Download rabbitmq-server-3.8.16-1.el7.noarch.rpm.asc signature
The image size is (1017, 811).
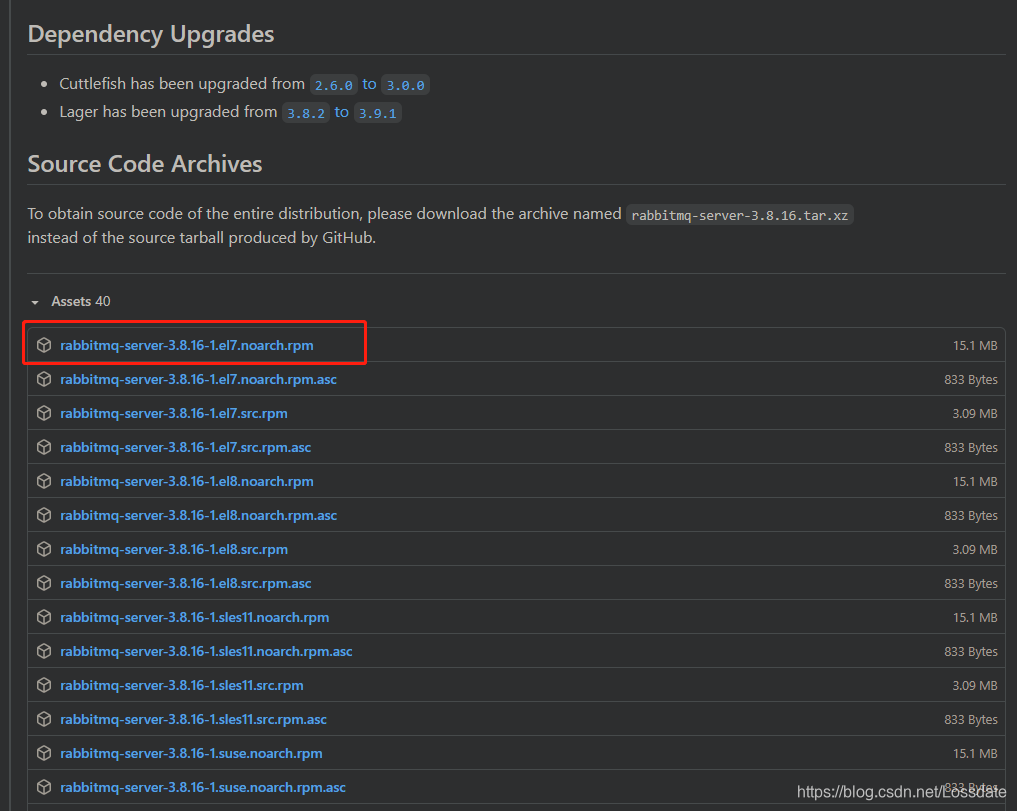198,379
